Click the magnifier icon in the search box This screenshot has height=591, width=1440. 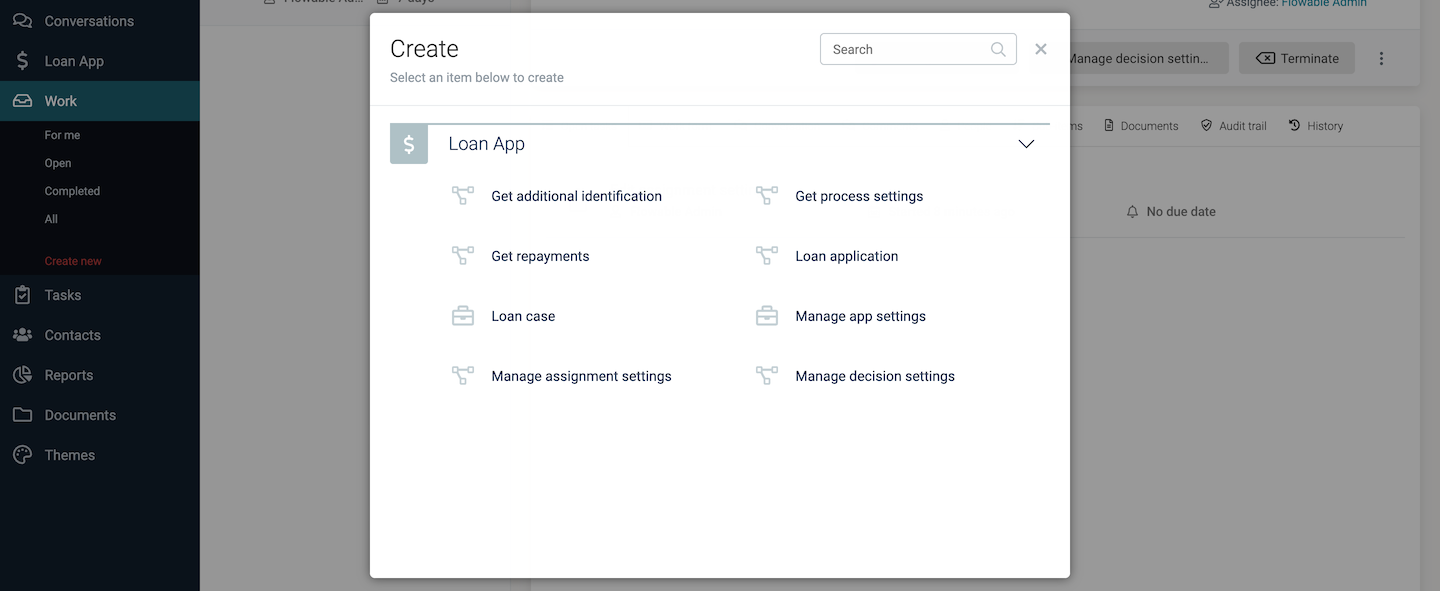[x=998, y=49]
